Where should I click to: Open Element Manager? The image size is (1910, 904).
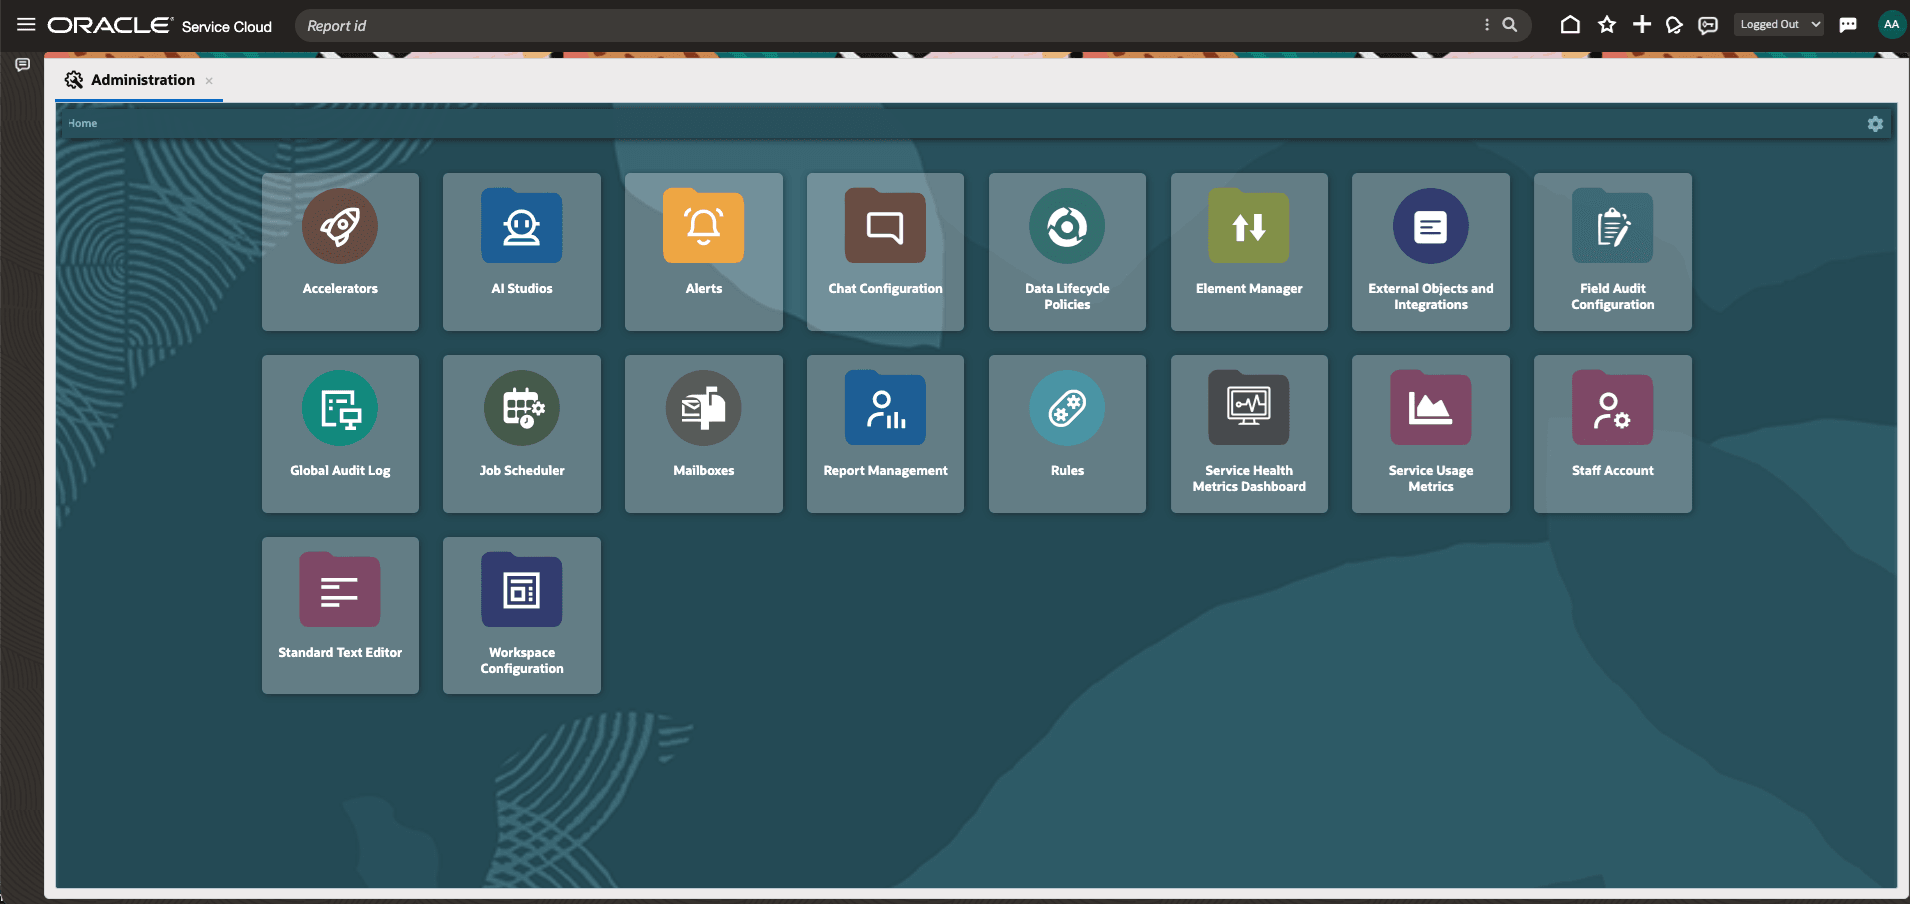pyautogui.click(x=1249, y=252)
